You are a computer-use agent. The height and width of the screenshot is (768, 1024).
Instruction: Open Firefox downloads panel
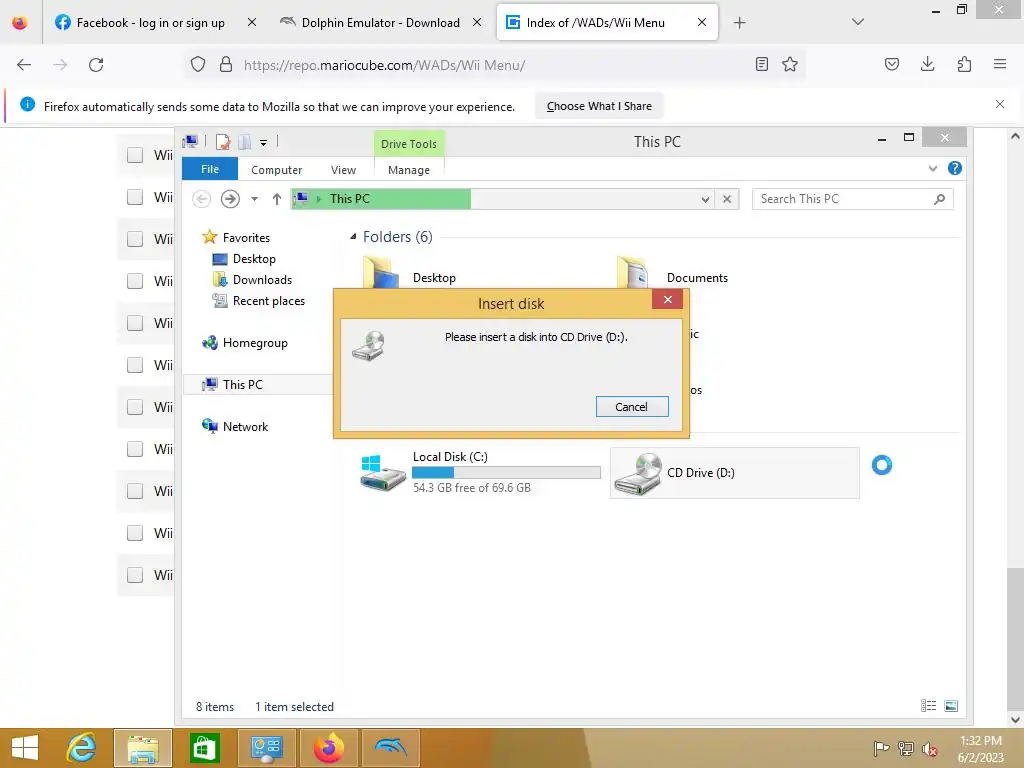927,64
